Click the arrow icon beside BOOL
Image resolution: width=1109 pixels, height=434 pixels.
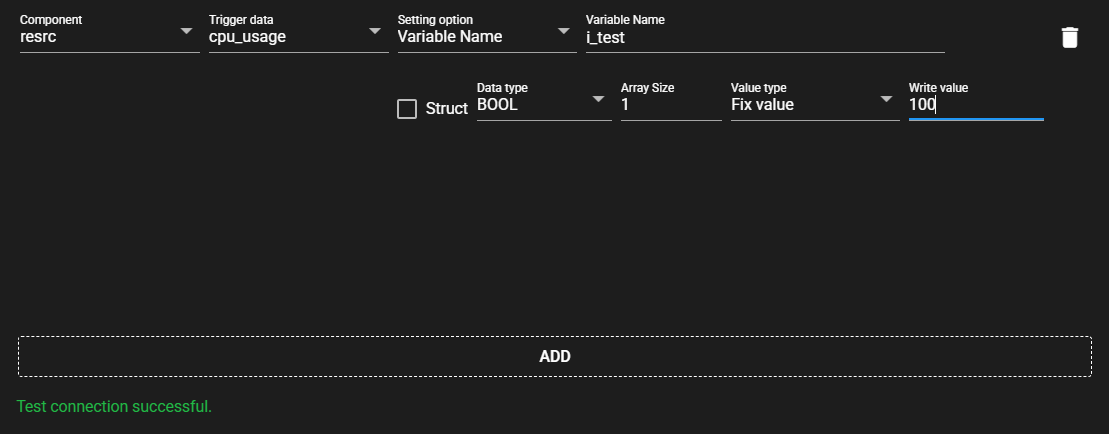click(x=598, y=99)
